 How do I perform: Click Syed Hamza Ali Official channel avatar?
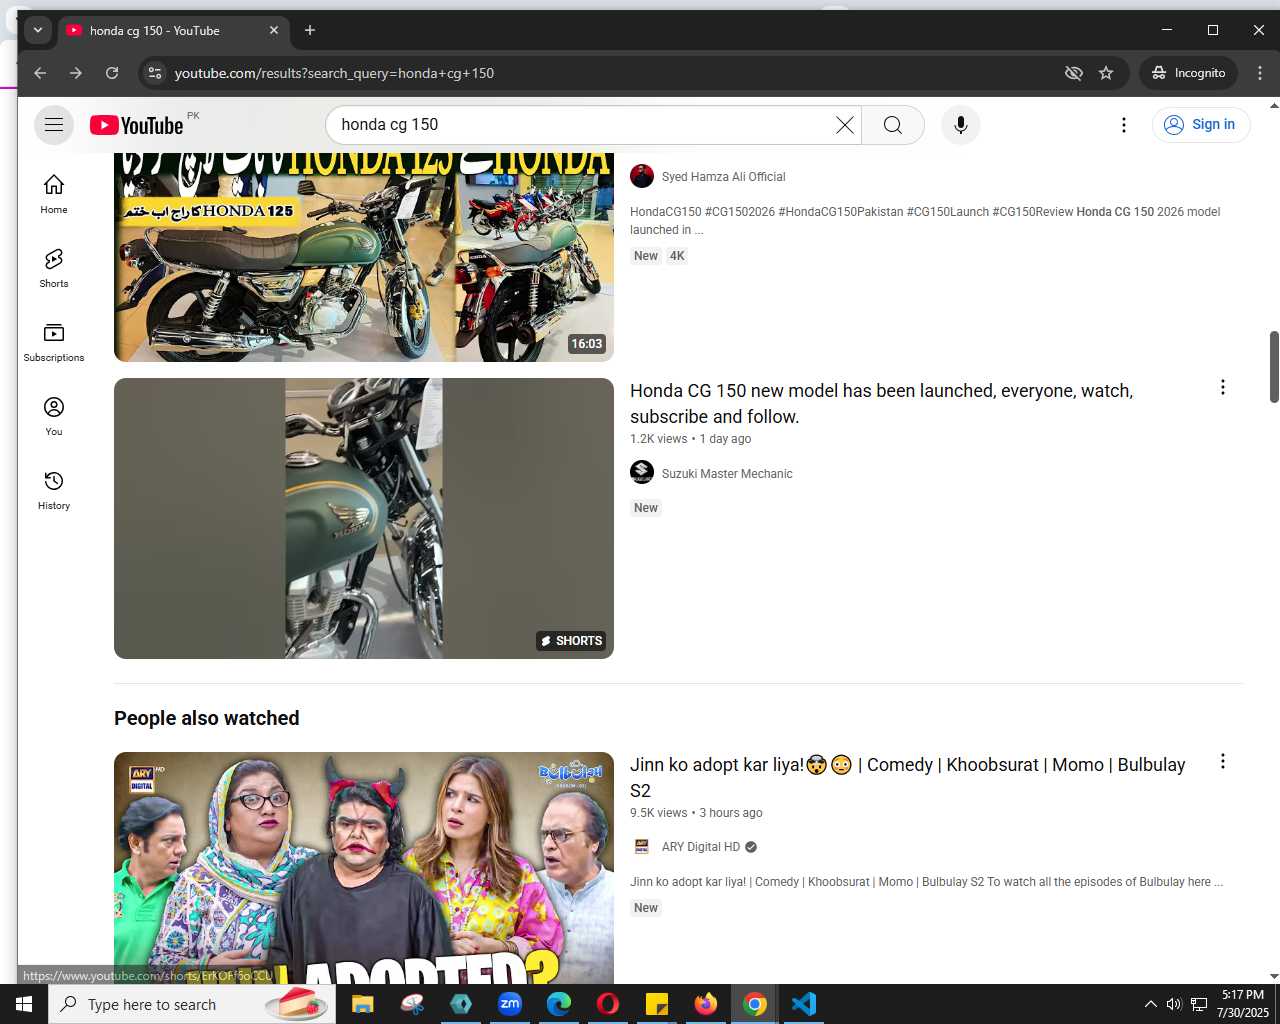tap(642, 176)
